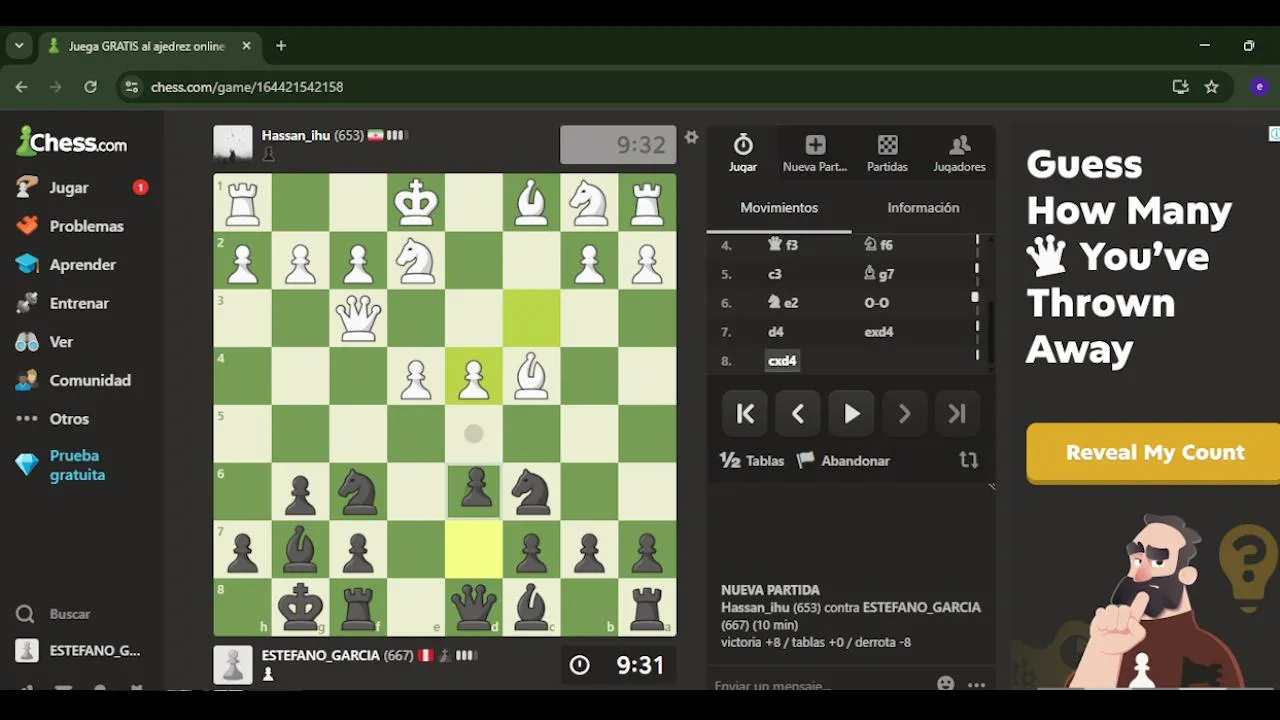Open the ESTEFANO_GARCIA name below the board

tap(321, 656)
